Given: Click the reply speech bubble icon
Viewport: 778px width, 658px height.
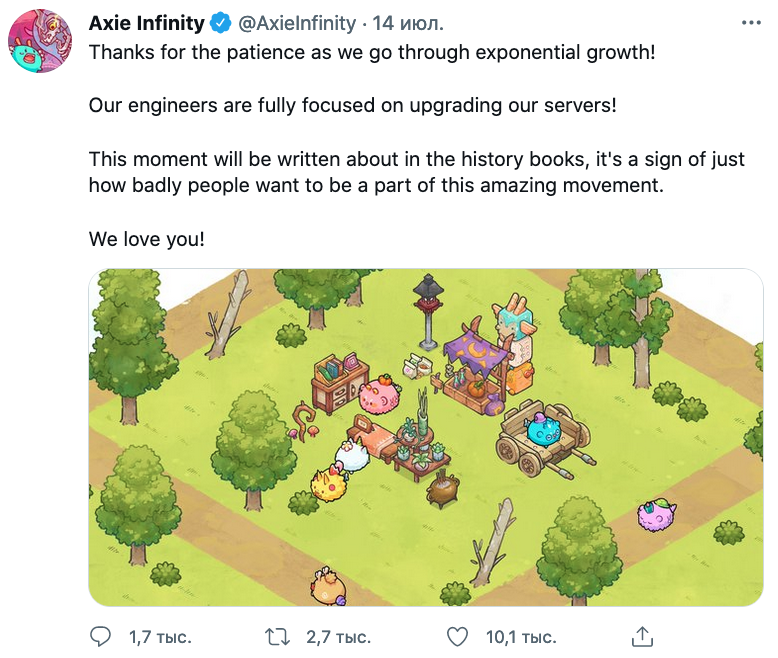Looking at the screenshot, I should 101,637.
